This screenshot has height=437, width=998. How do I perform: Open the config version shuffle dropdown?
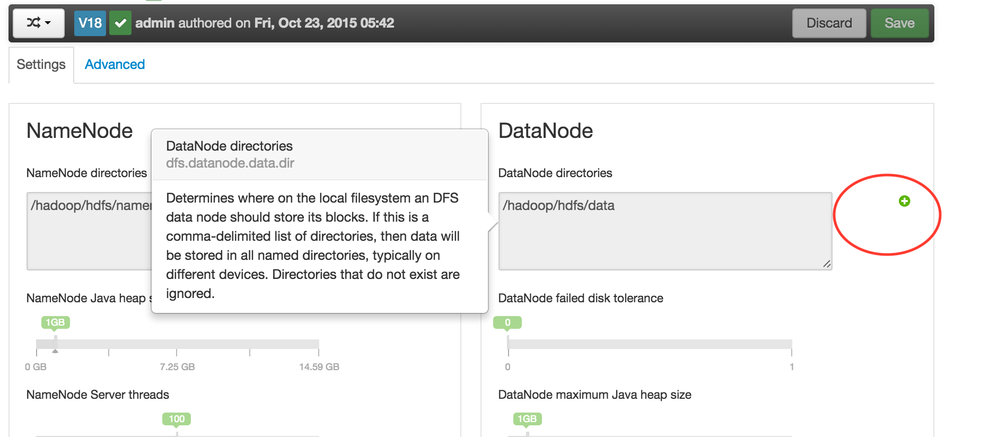click(38, 23)
